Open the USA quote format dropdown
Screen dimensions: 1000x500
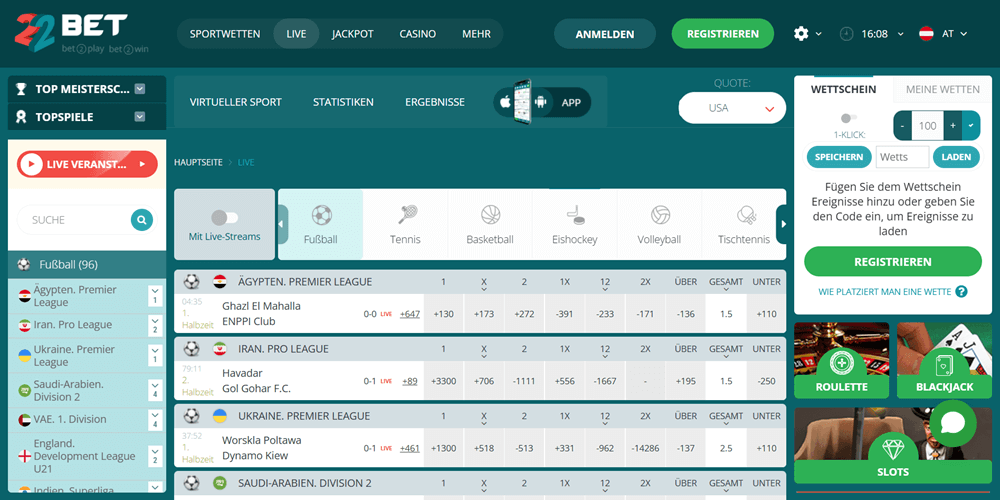click(x=732, y=108)
